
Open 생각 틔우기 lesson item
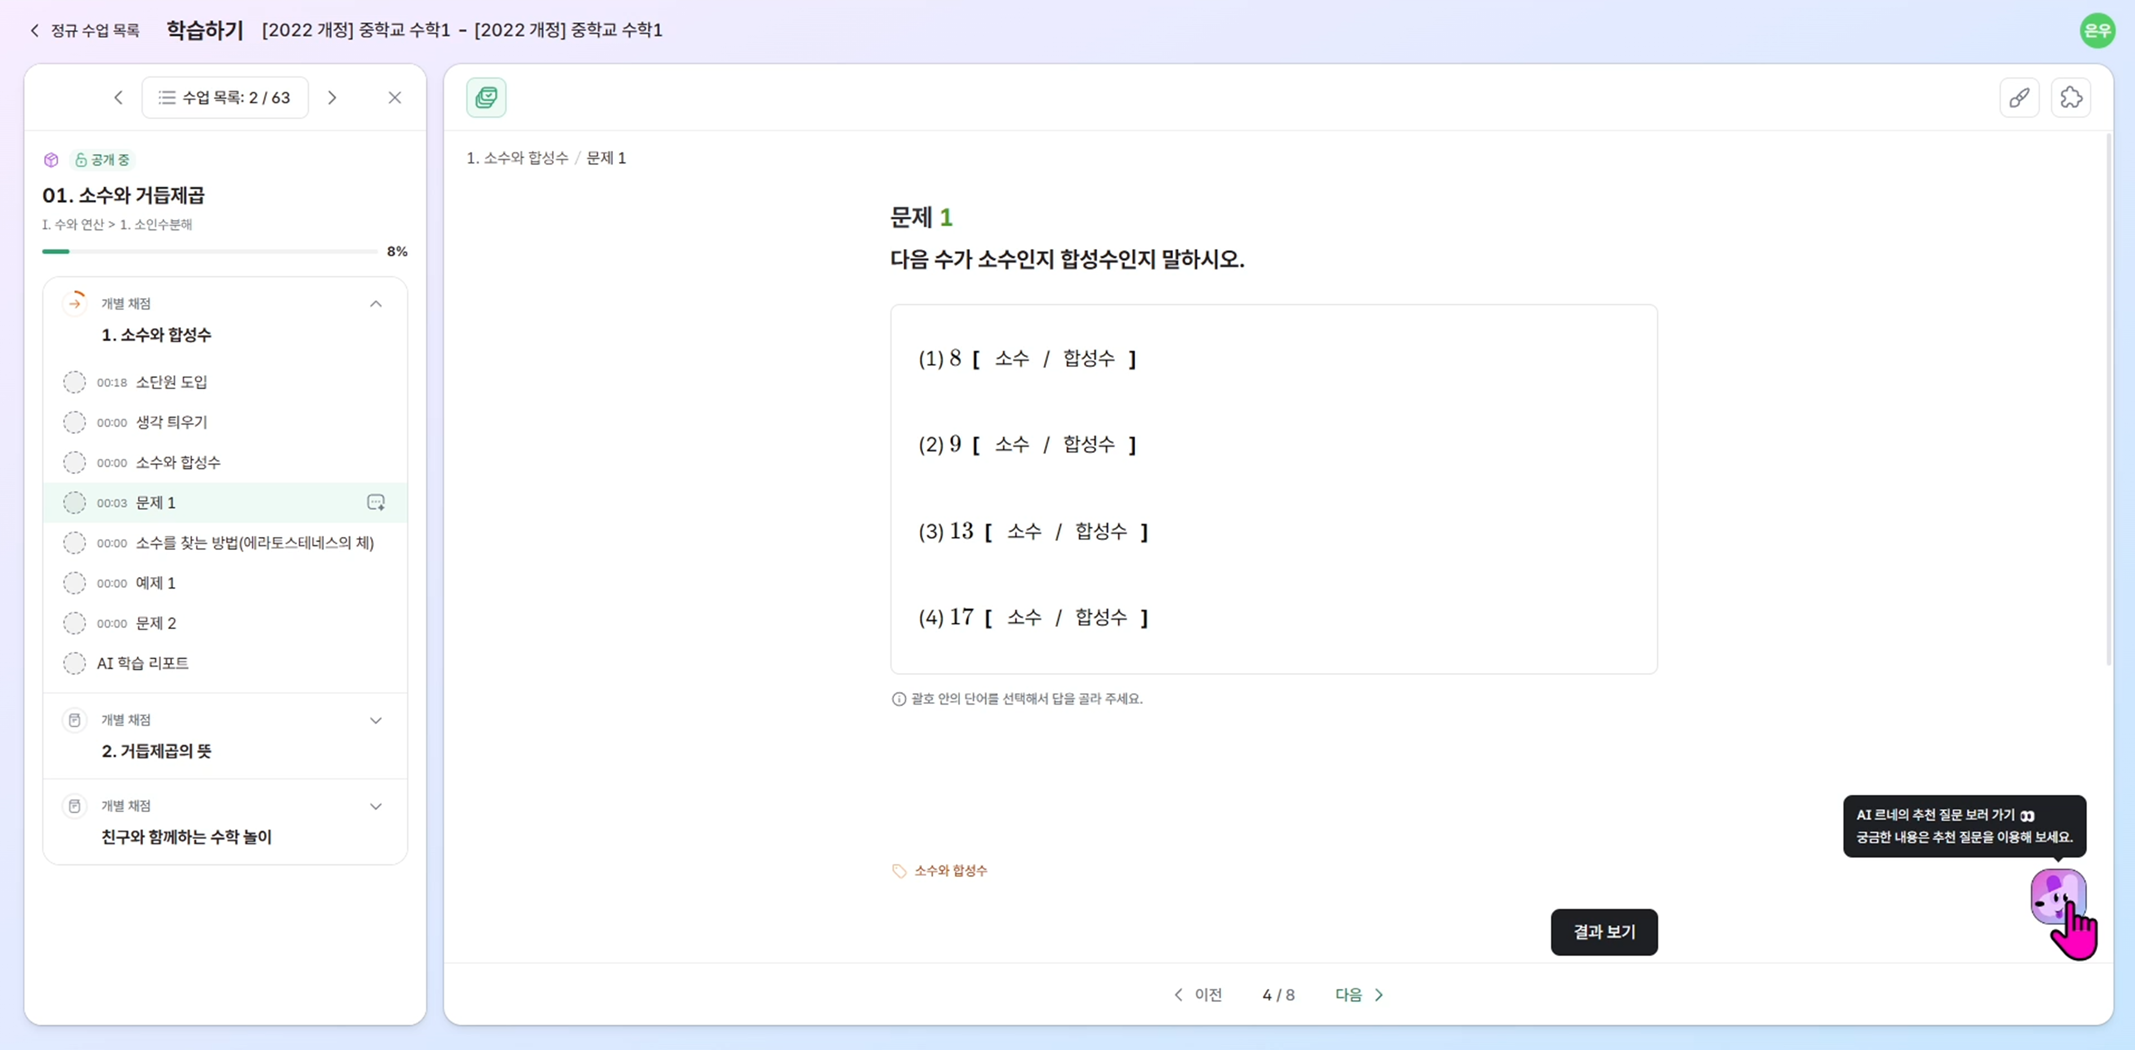[x=225, y=422]
